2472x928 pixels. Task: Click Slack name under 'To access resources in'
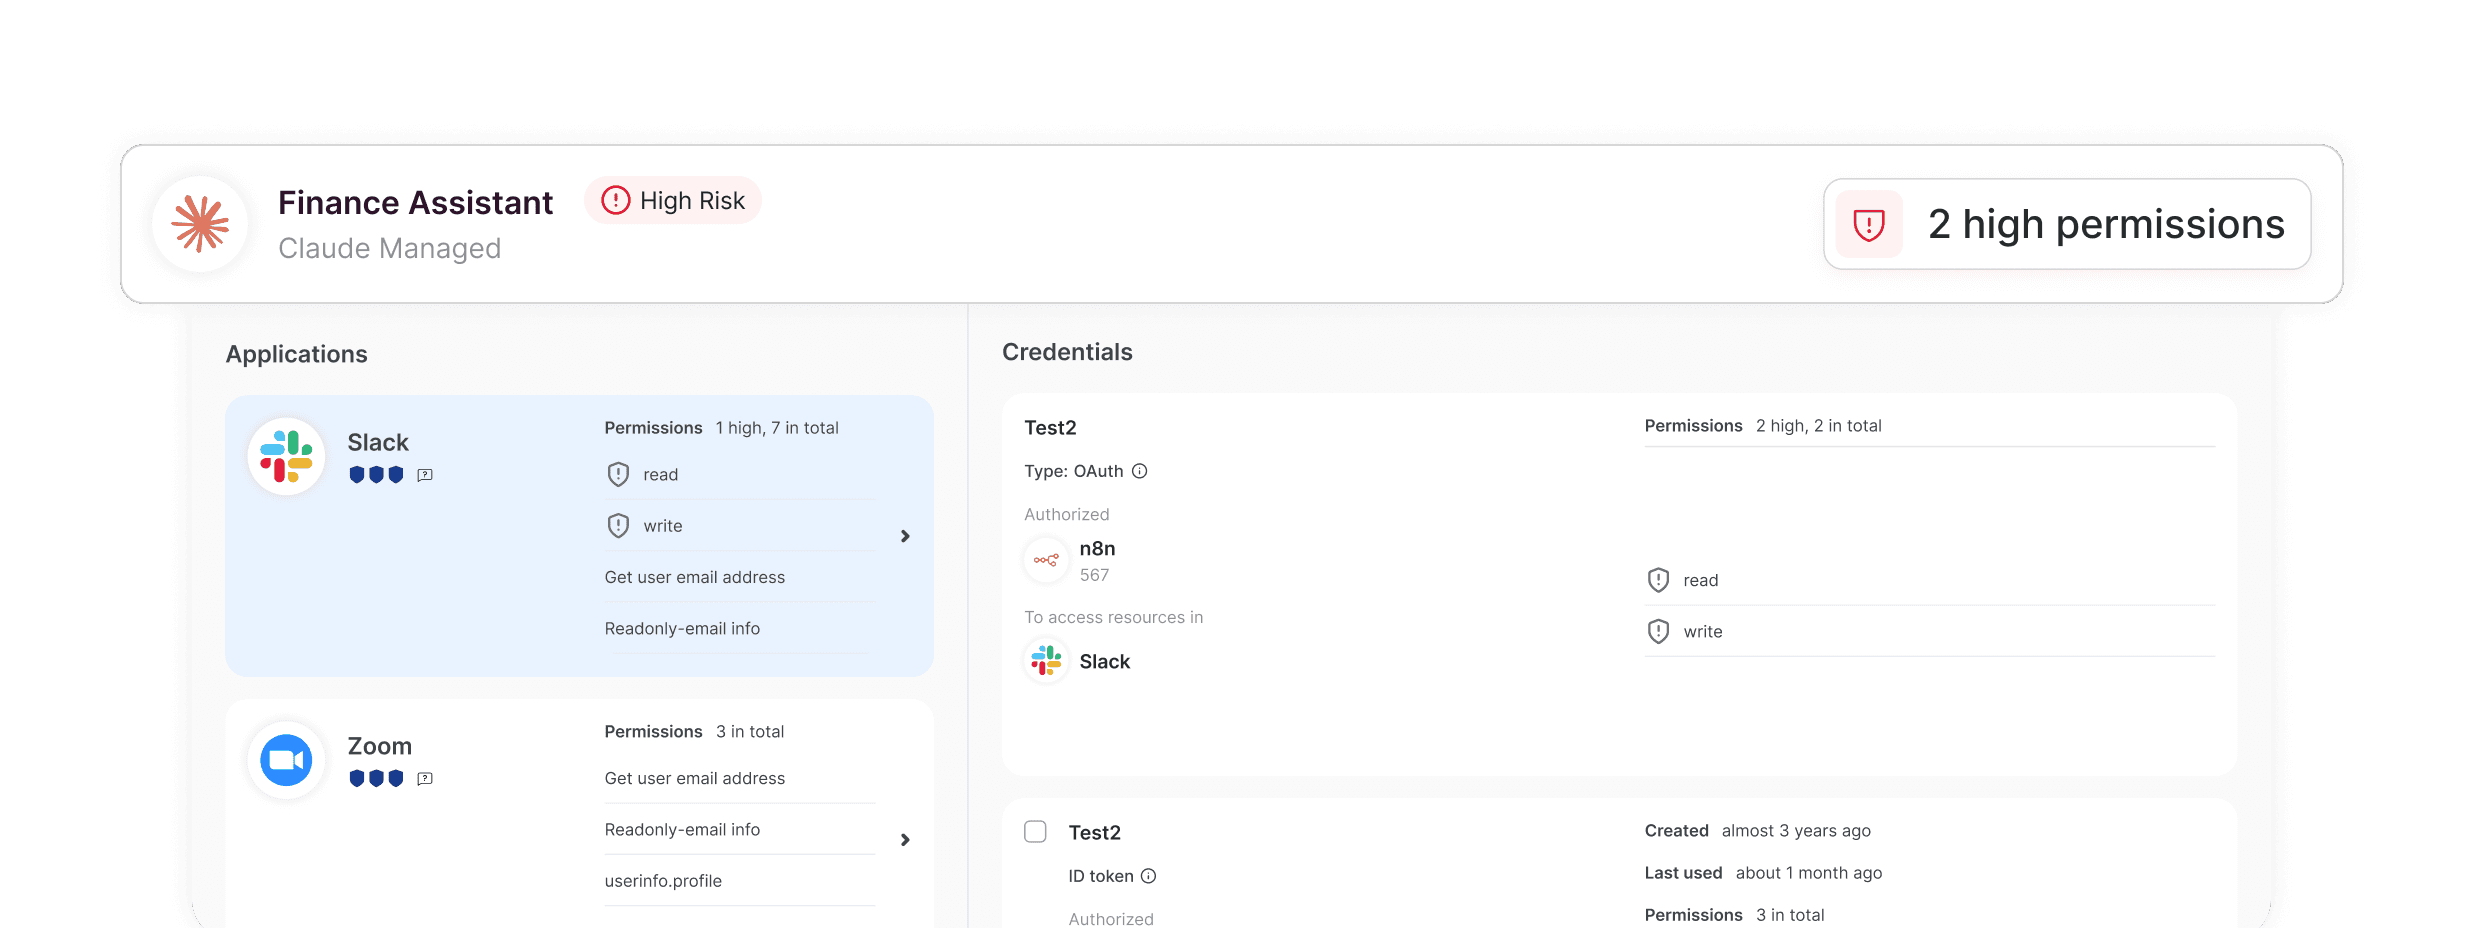(1105, 661)
